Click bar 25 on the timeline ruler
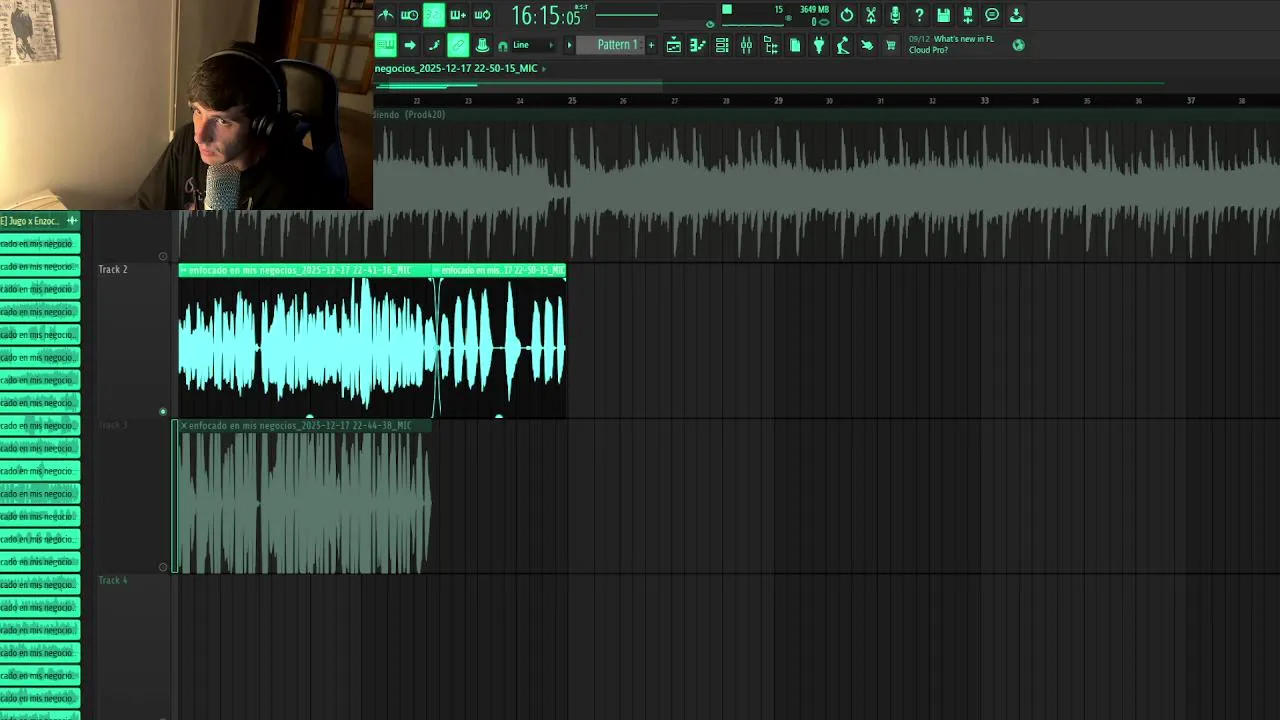The width and height of the screenshot is (1280, 720). point(572,100)
